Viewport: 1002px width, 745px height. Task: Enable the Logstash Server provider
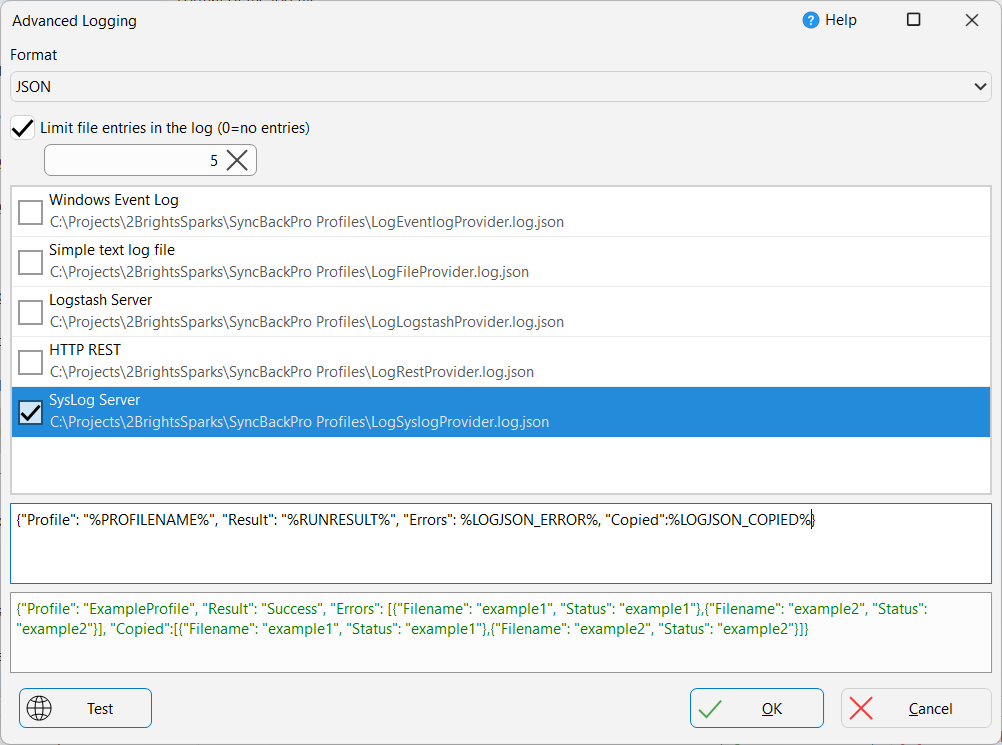[x=30, y=312]
